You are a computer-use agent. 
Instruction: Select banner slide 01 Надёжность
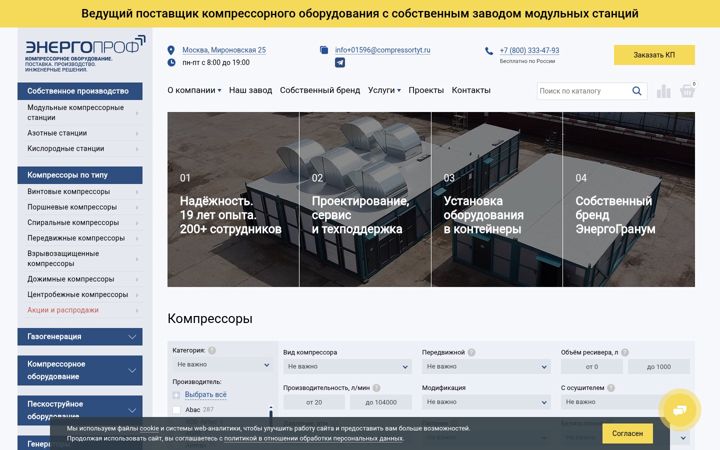pyautogui.click(x=233, y=200)
